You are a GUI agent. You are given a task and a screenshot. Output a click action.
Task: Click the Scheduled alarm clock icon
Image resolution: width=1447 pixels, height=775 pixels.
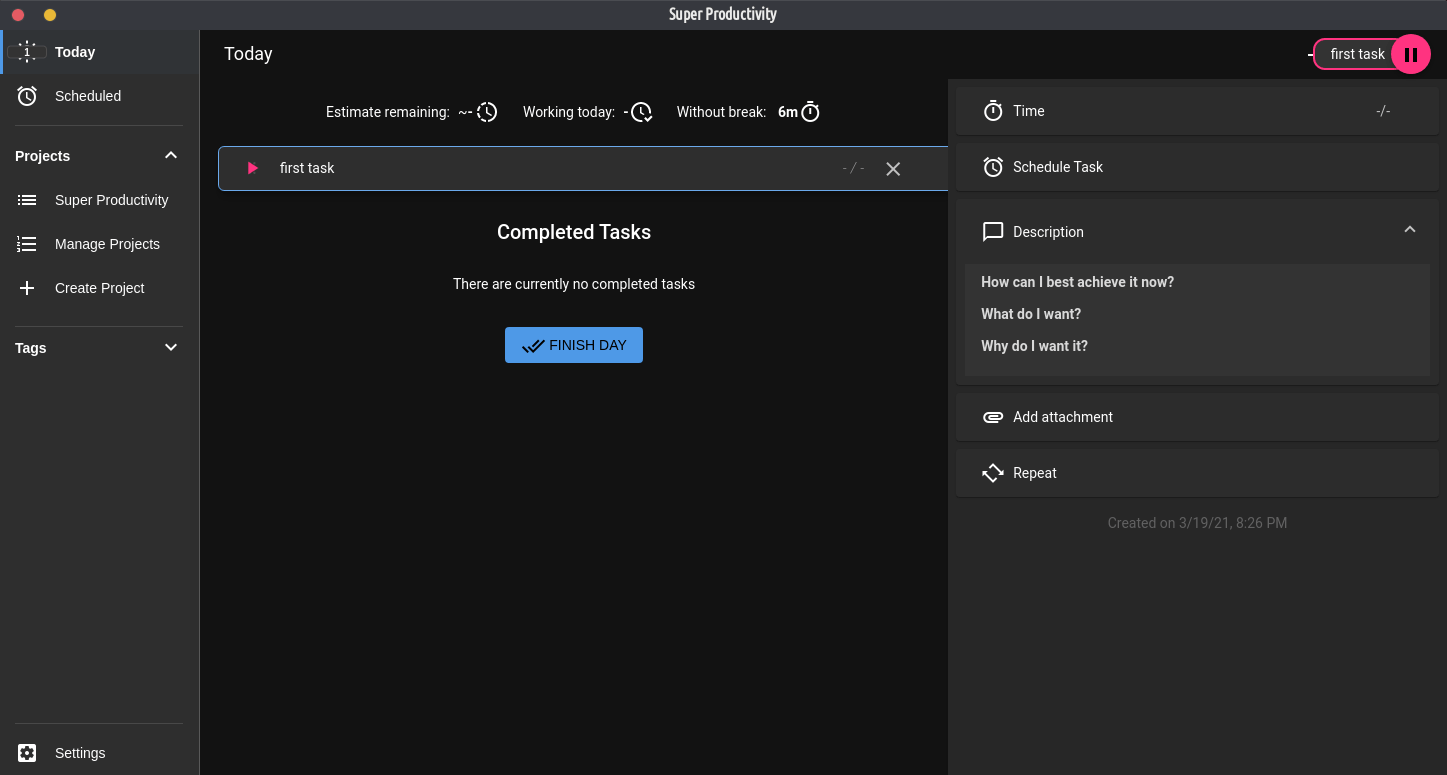[27, 96]
